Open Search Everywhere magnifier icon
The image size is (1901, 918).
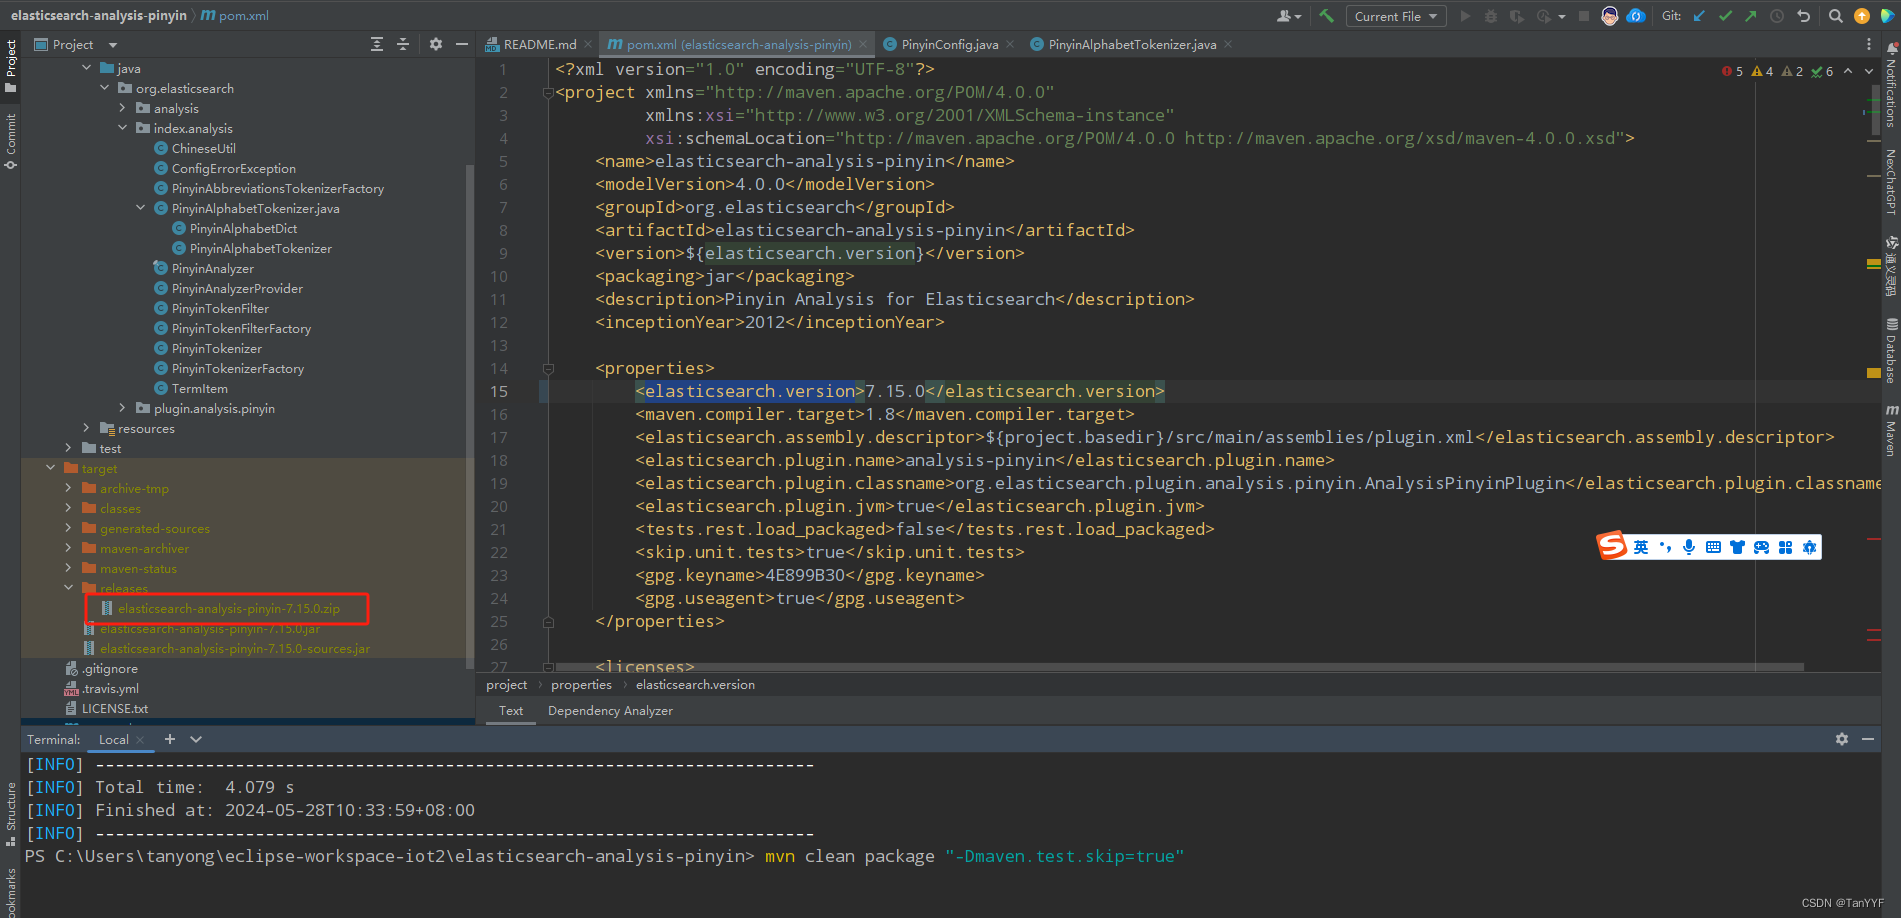click(1836, 16)
